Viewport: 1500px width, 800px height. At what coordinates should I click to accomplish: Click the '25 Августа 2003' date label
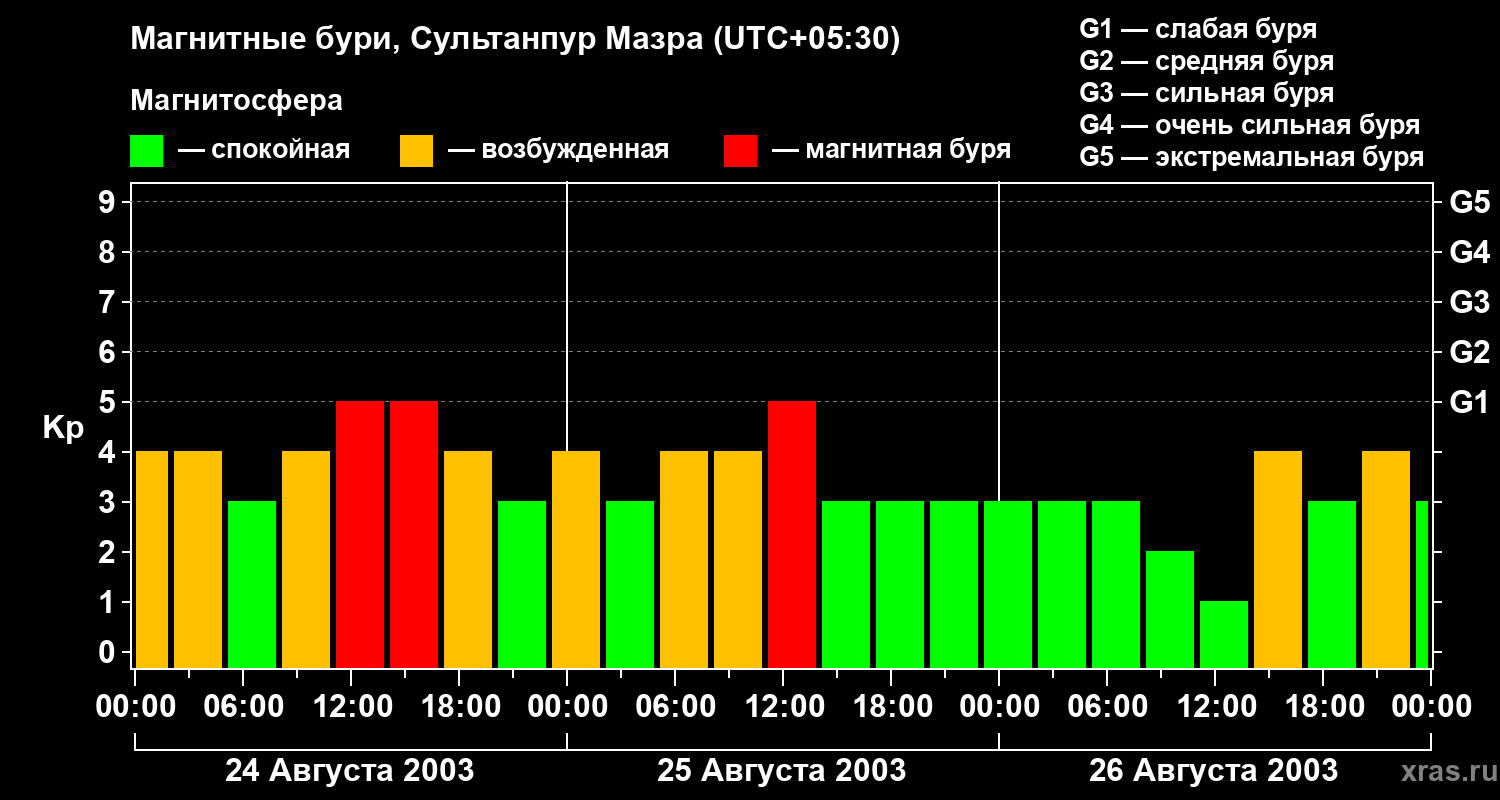782,771
